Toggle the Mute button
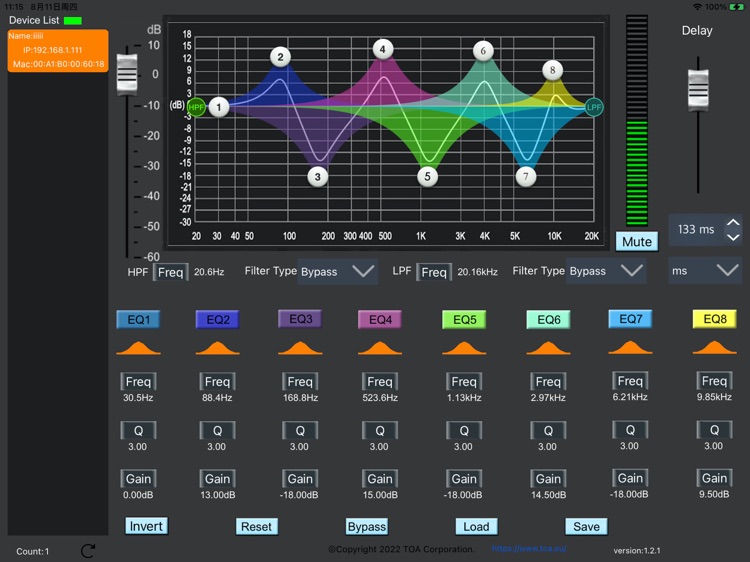750x562 pixels. (x=637, y=242)
